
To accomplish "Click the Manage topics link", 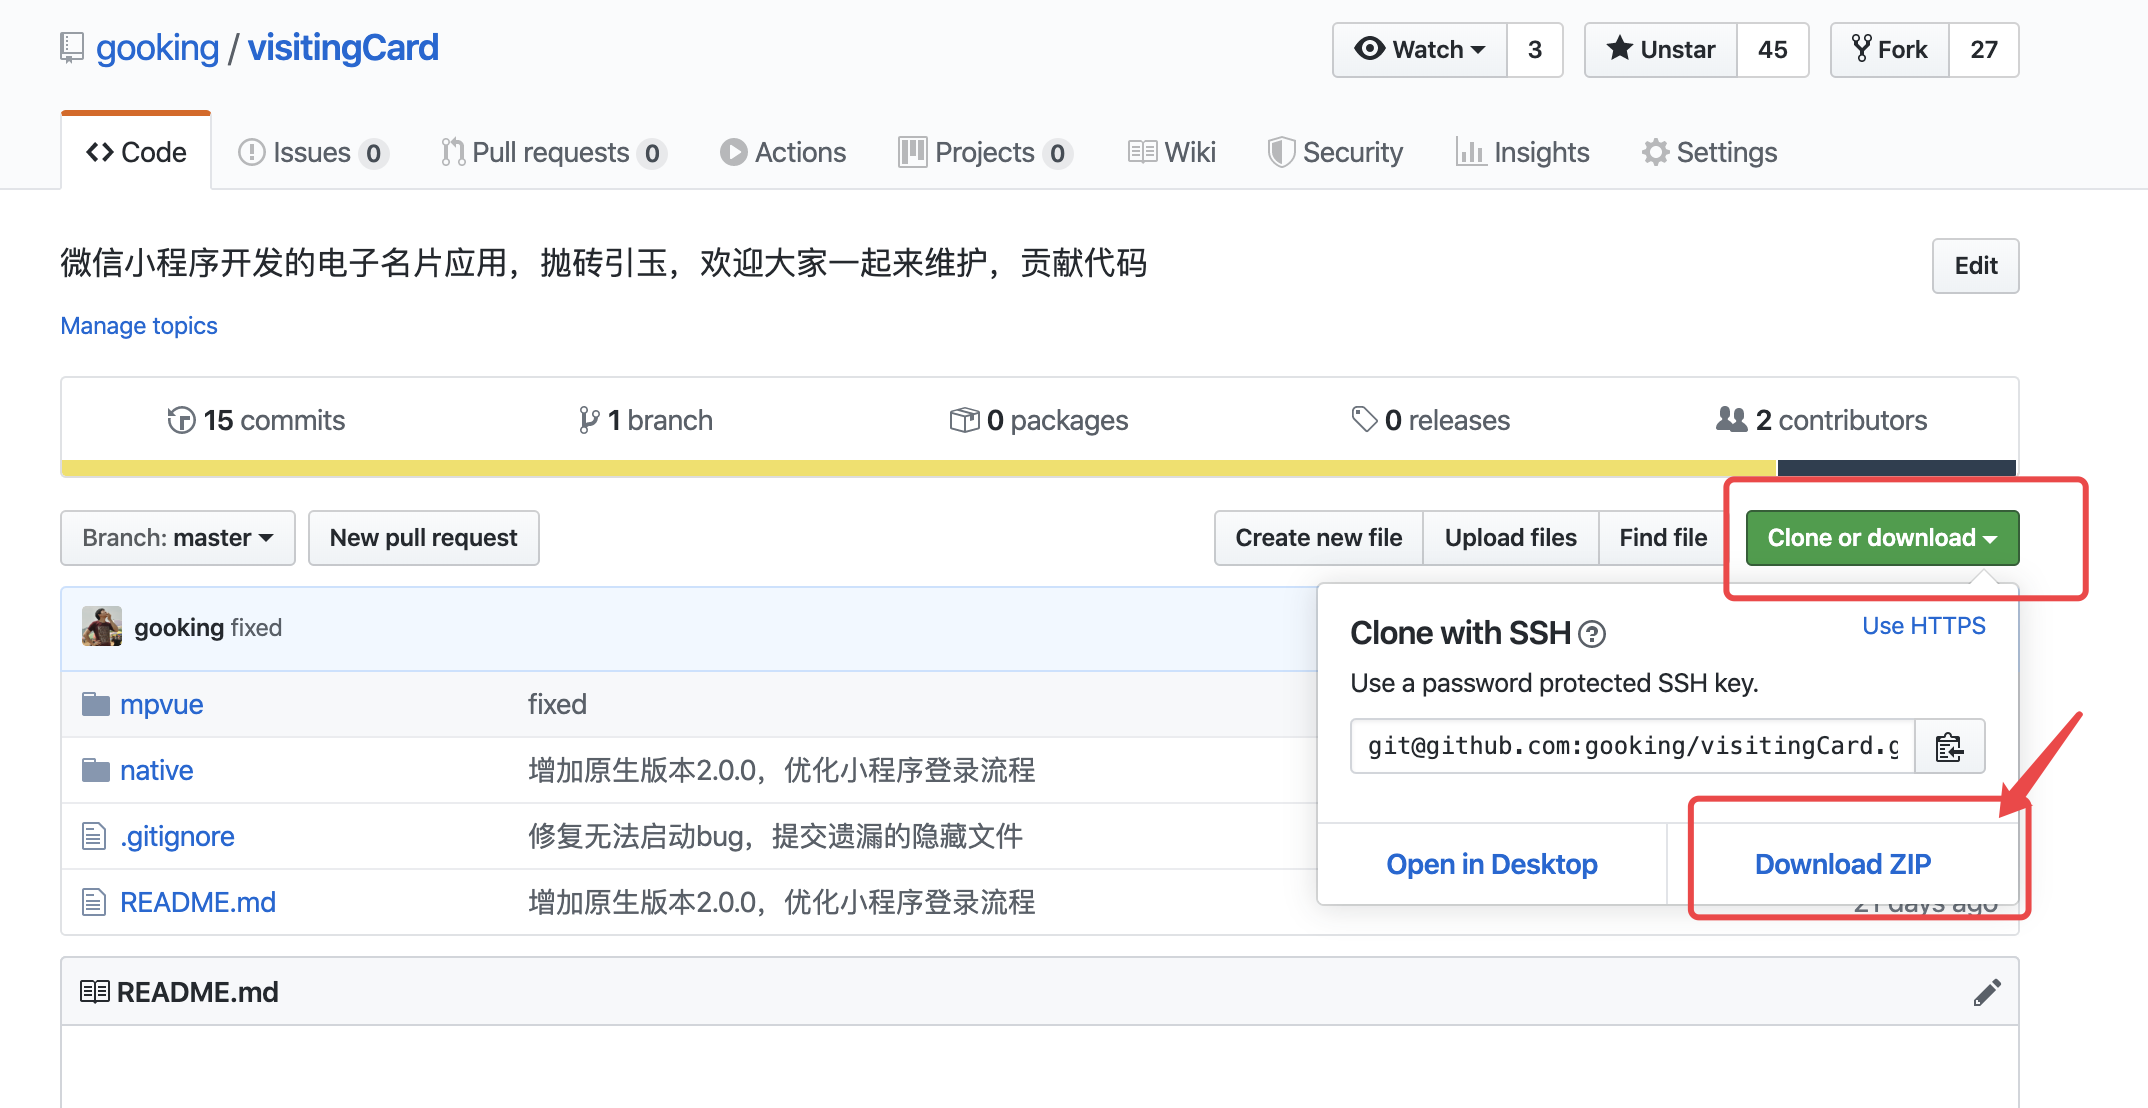I will (139, 326).
